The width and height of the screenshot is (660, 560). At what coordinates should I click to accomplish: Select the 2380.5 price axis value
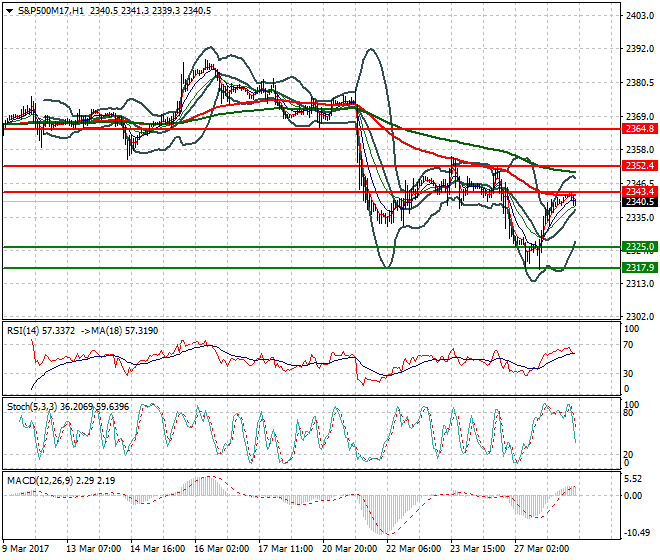click(x=640, y=83)
